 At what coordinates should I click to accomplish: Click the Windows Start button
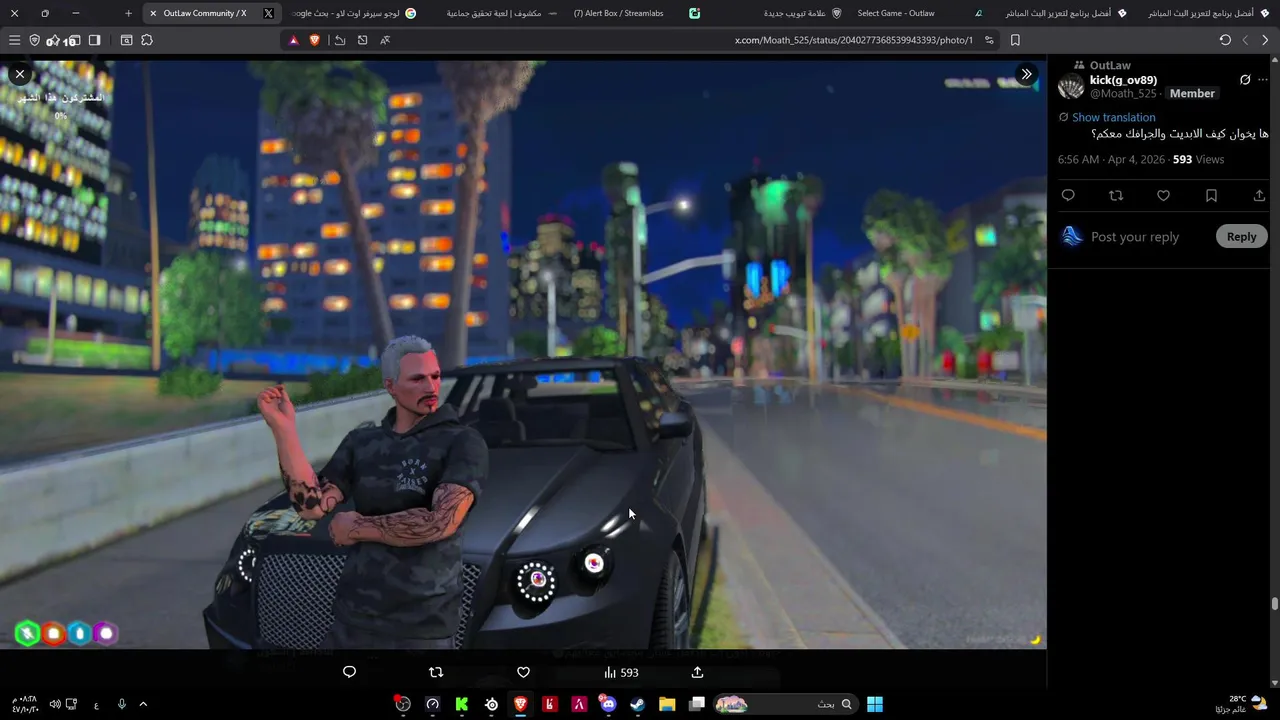[875, 704]
